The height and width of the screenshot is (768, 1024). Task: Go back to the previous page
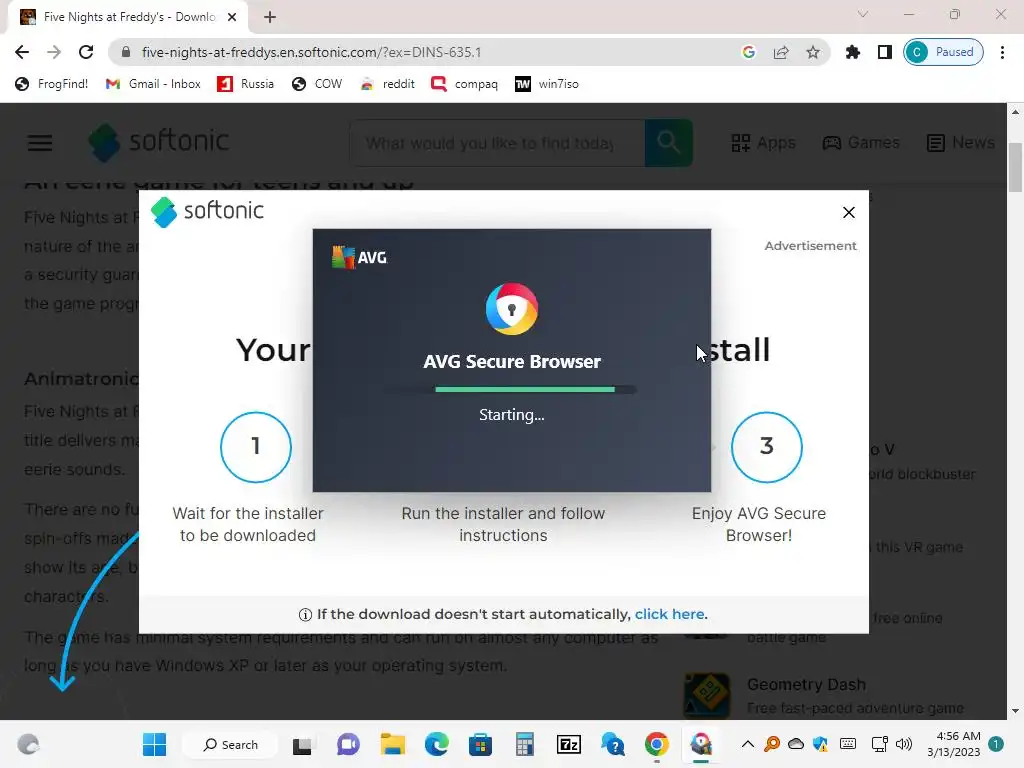[x=22, y=52]
